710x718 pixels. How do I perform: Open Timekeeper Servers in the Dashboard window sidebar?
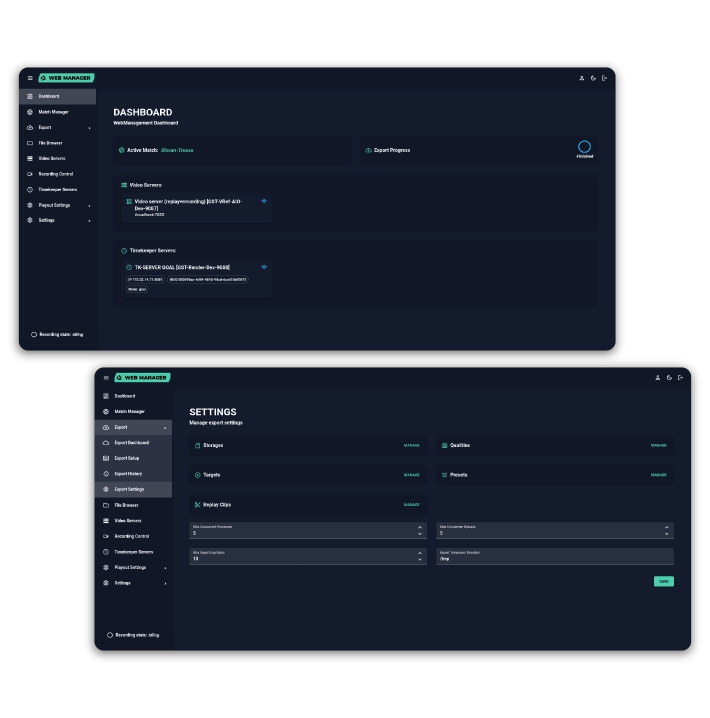pyautogui.click(x=58, y=190)
